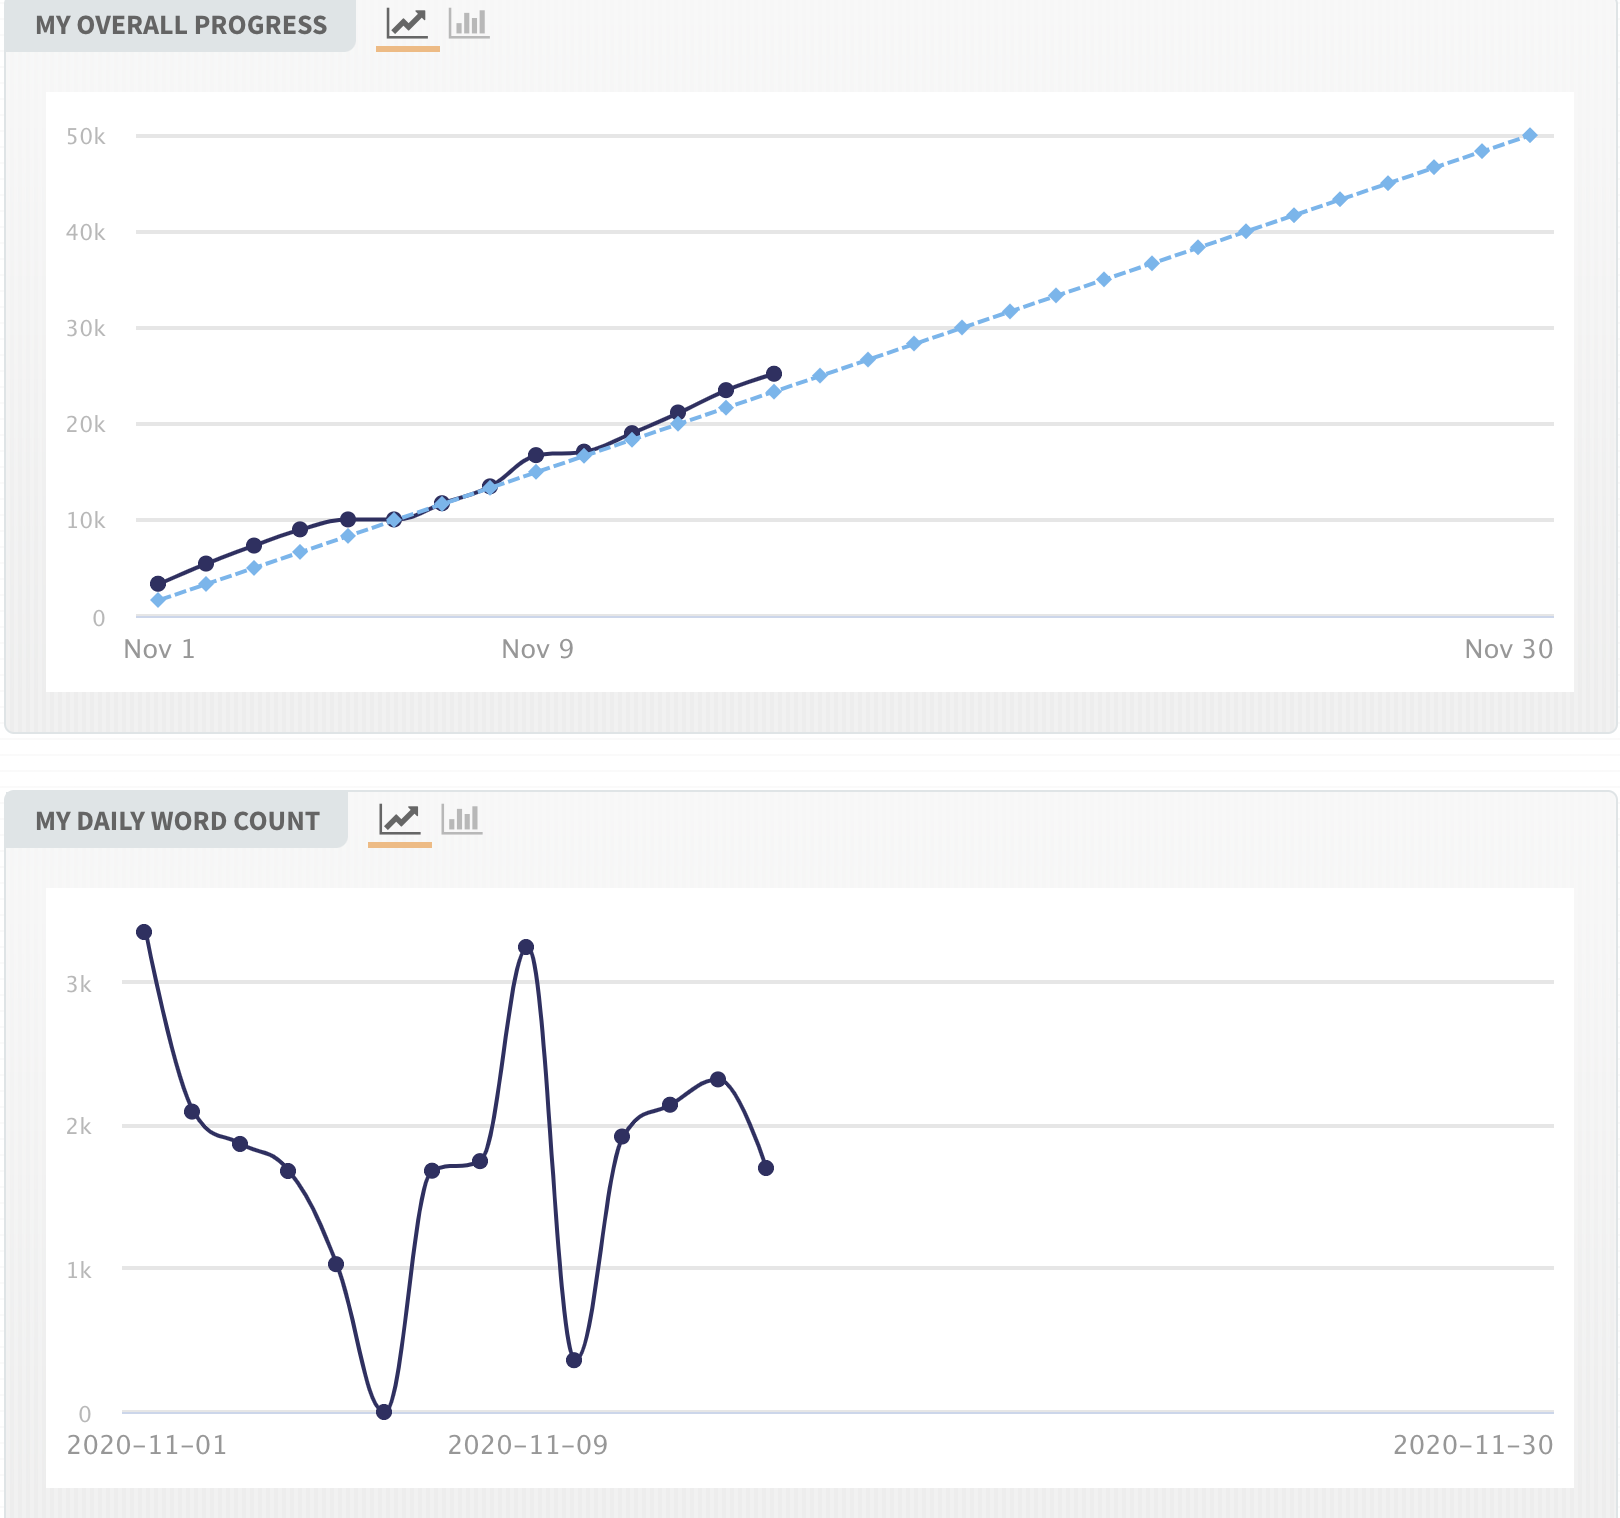Click the 40k goal-line diamond marker
This screenshot has height=1518, width=1620.
click(1245, 231)
